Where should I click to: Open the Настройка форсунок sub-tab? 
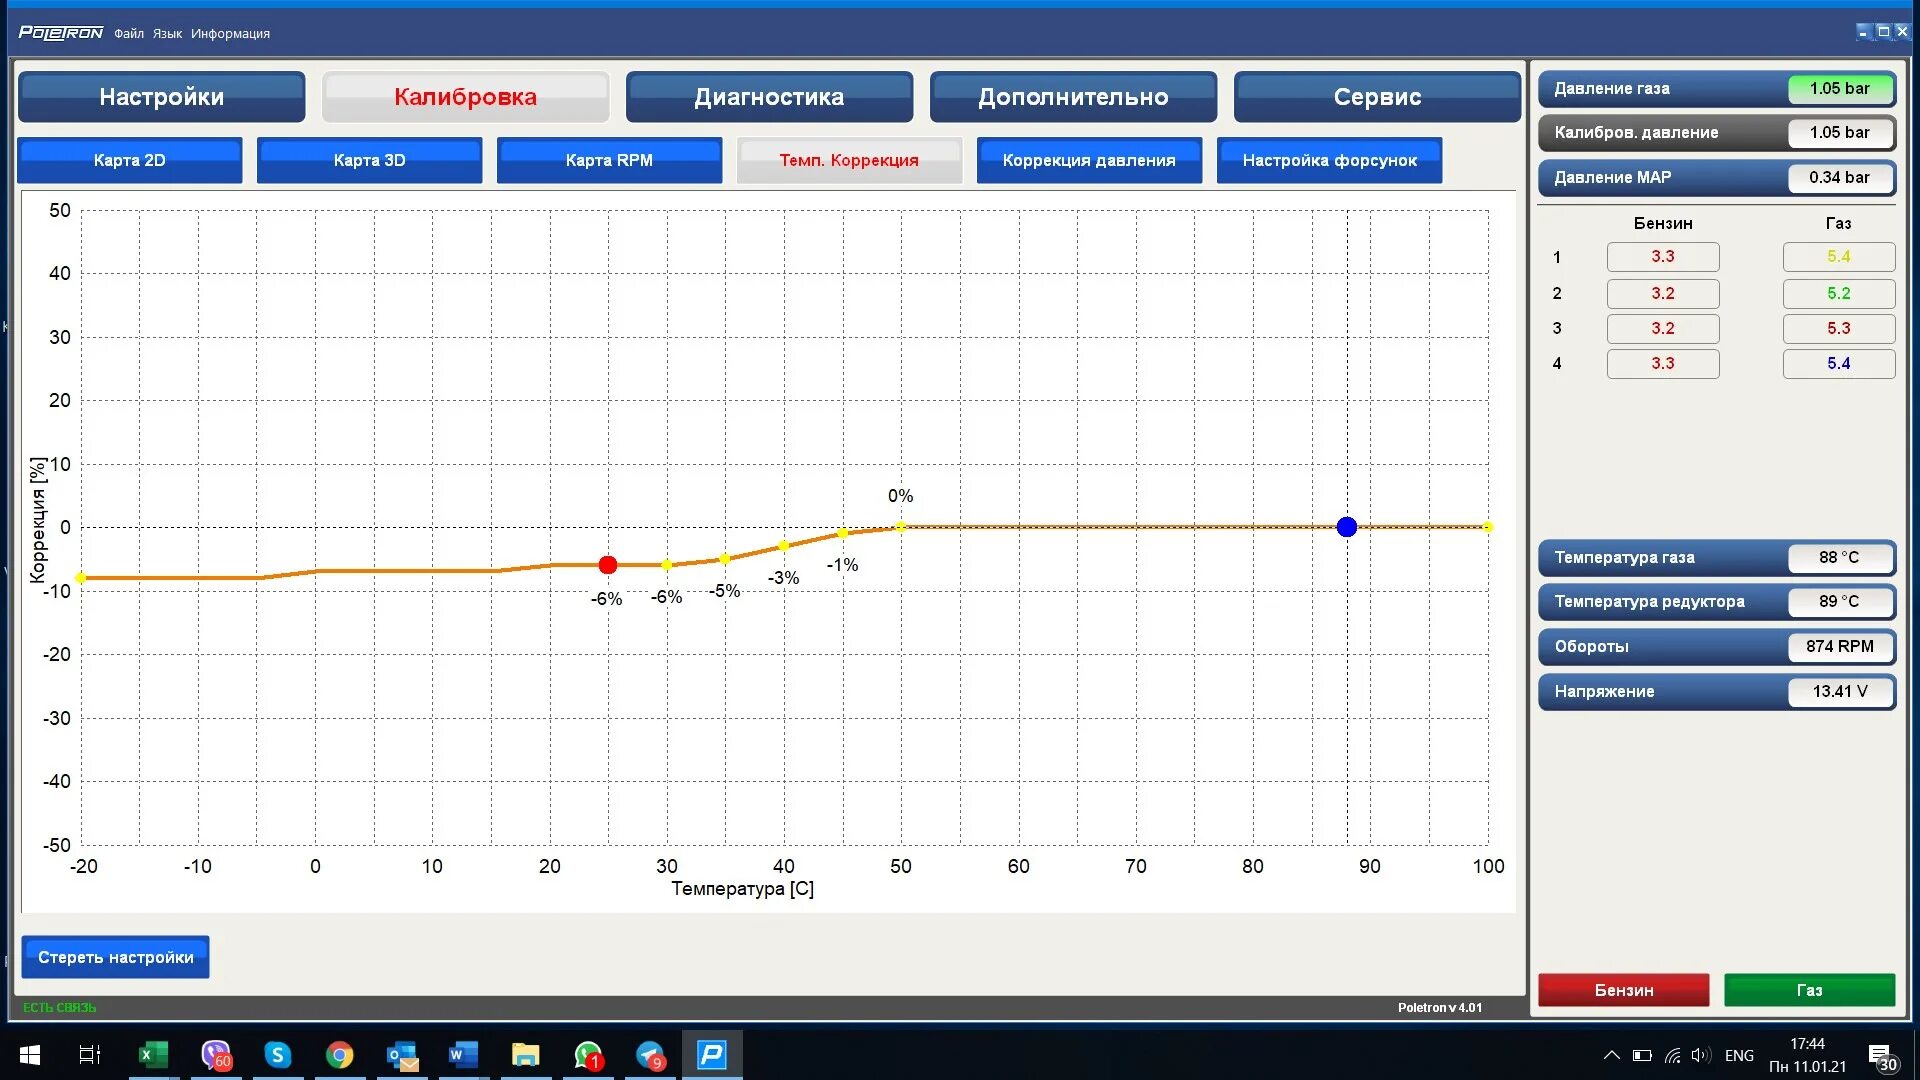(x=1329, y=160)
